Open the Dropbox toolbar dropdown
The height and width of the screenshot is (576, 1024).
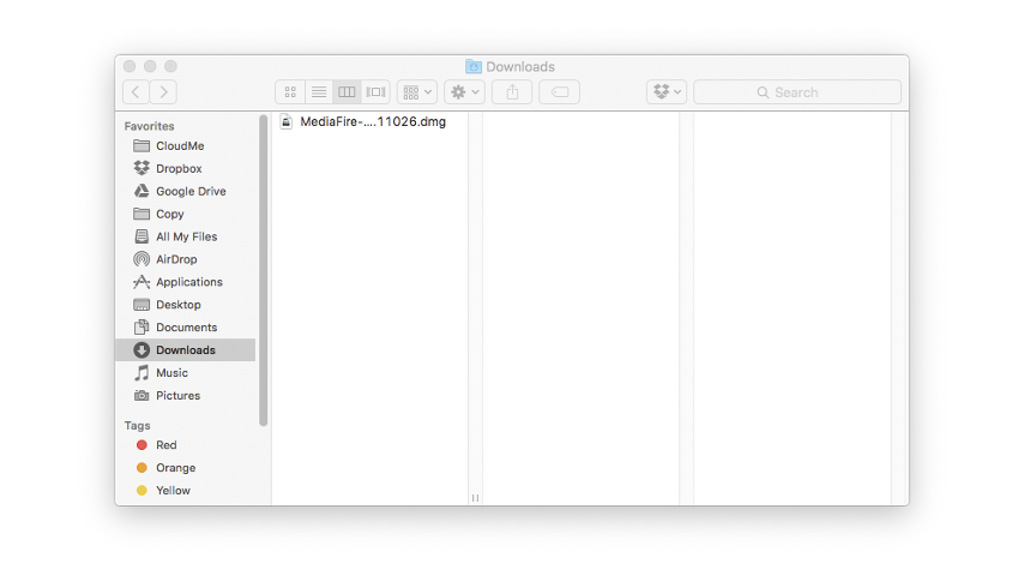pyautogui.click(x=667, y=92)
